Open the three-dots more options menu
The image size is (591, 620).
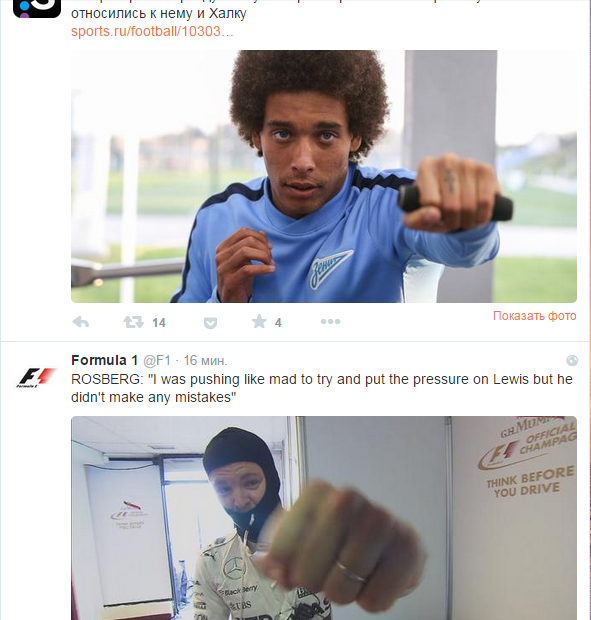(330, 322)
